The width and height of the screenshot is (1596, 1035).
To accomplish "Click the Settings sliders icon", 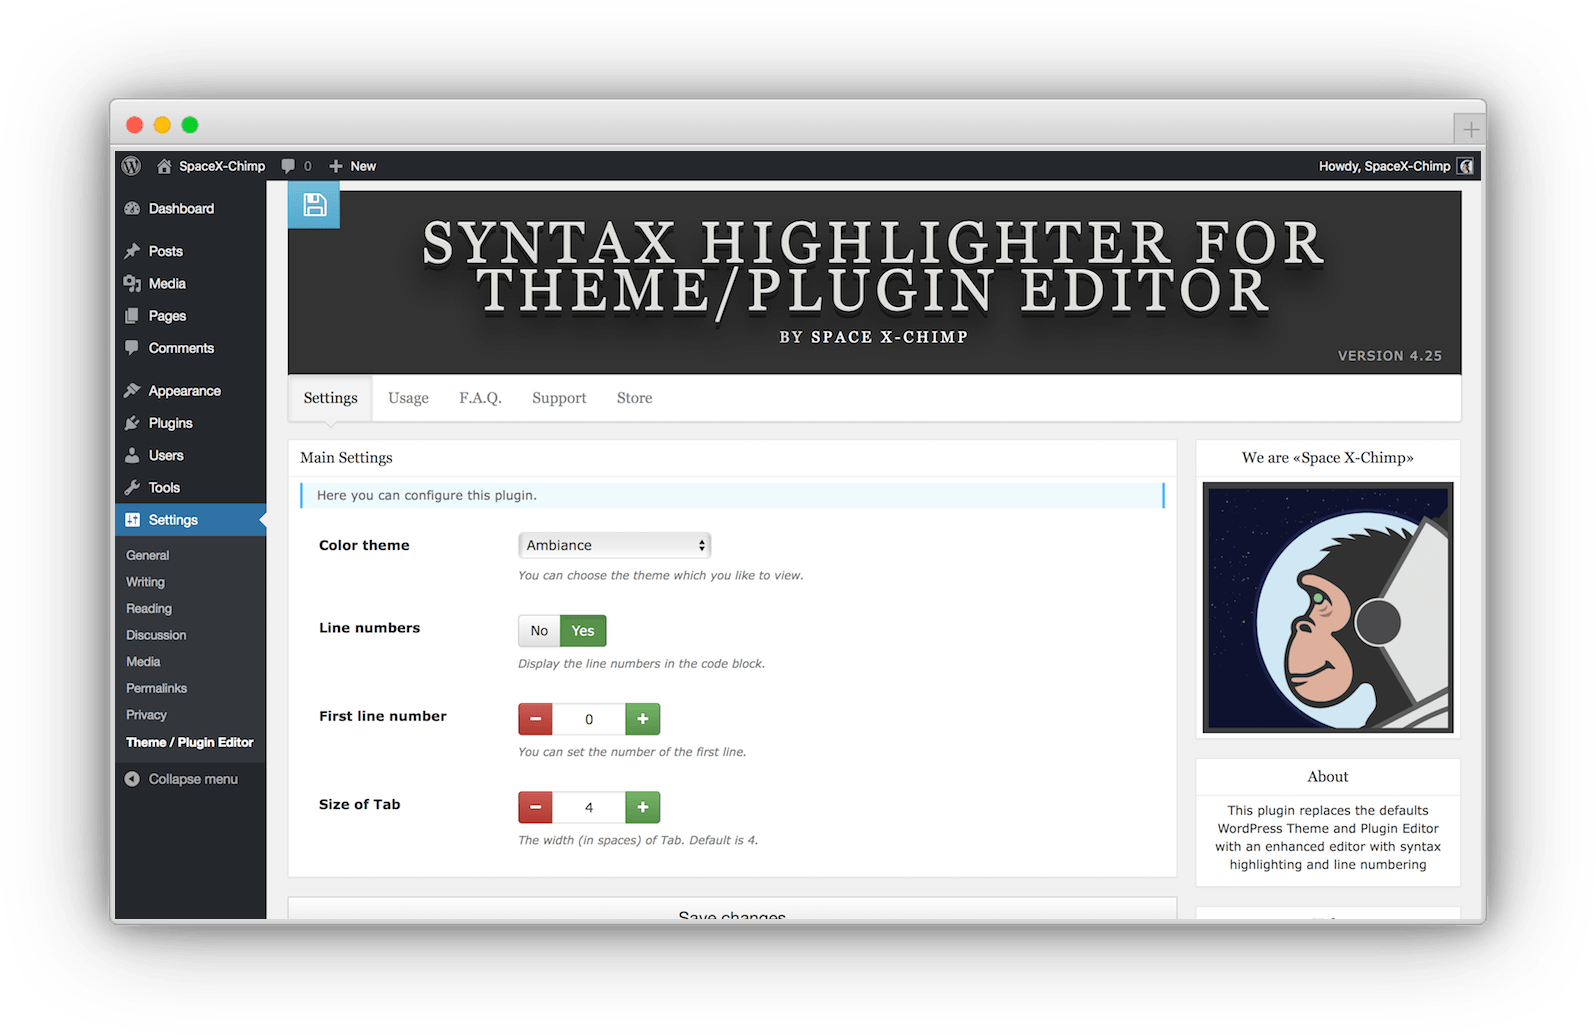I will (x=132, y=520).
